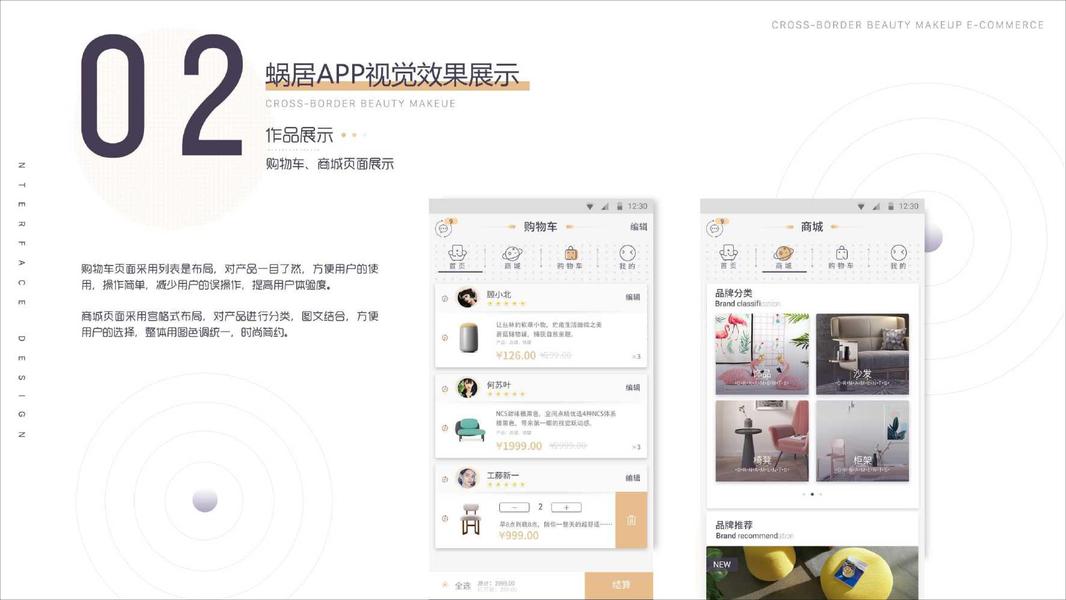Check the select circle beside seller 顾小北
Image resolution: width=1066 pixels, height=600 pixels.
click(445, 298)
